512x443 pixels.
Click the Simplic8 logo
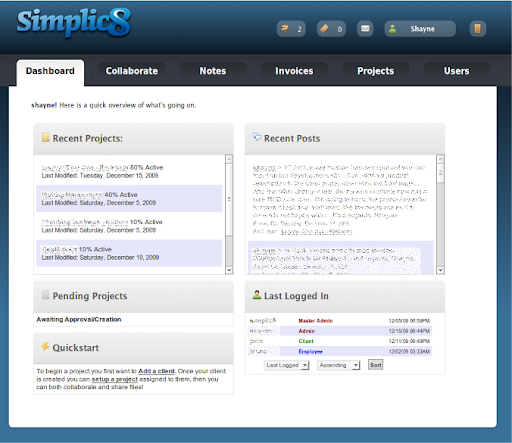tap(74, 23)
